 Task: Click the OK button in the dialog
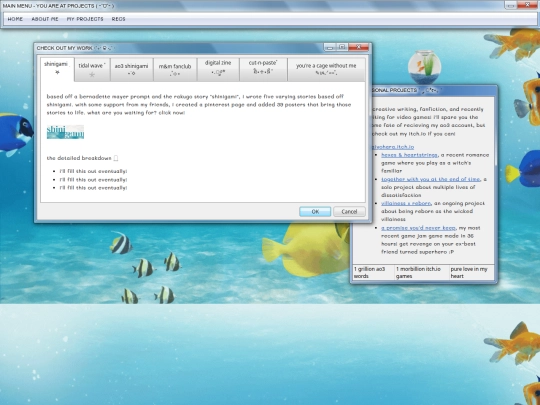(315, 211)
